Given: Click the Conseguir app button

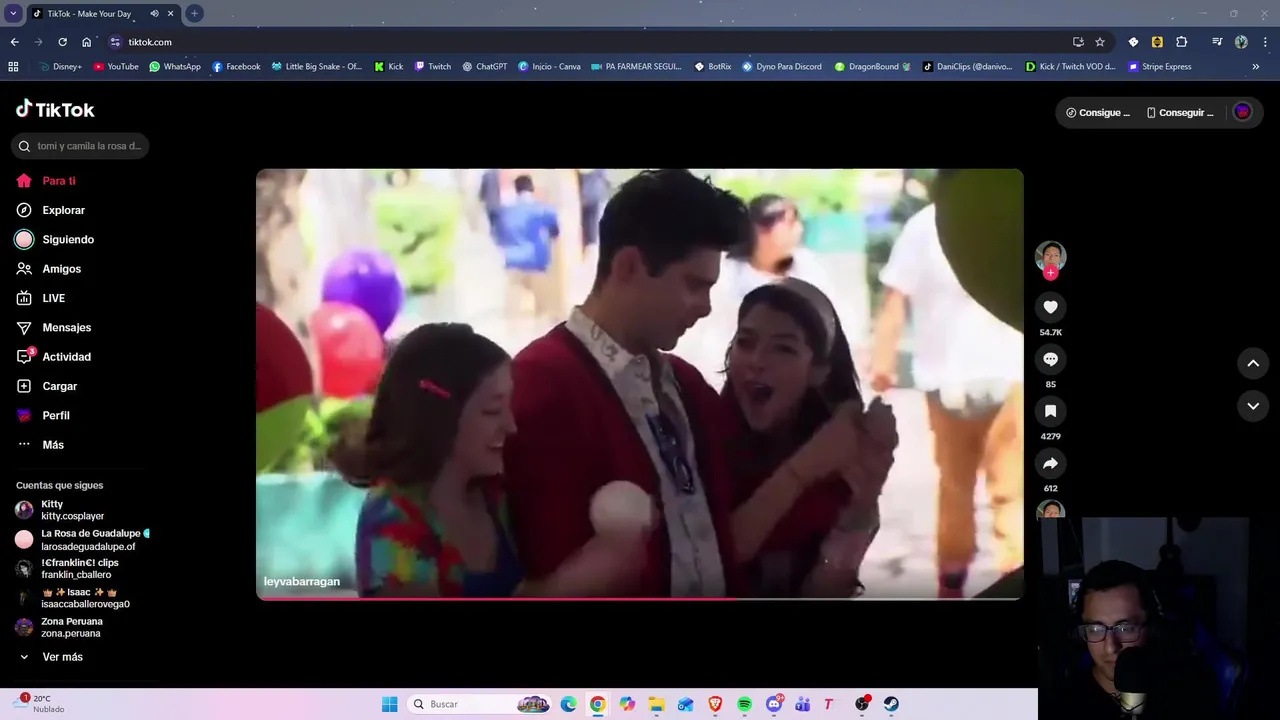Looking at the screenshot, I should click(x=1180, y=113).
